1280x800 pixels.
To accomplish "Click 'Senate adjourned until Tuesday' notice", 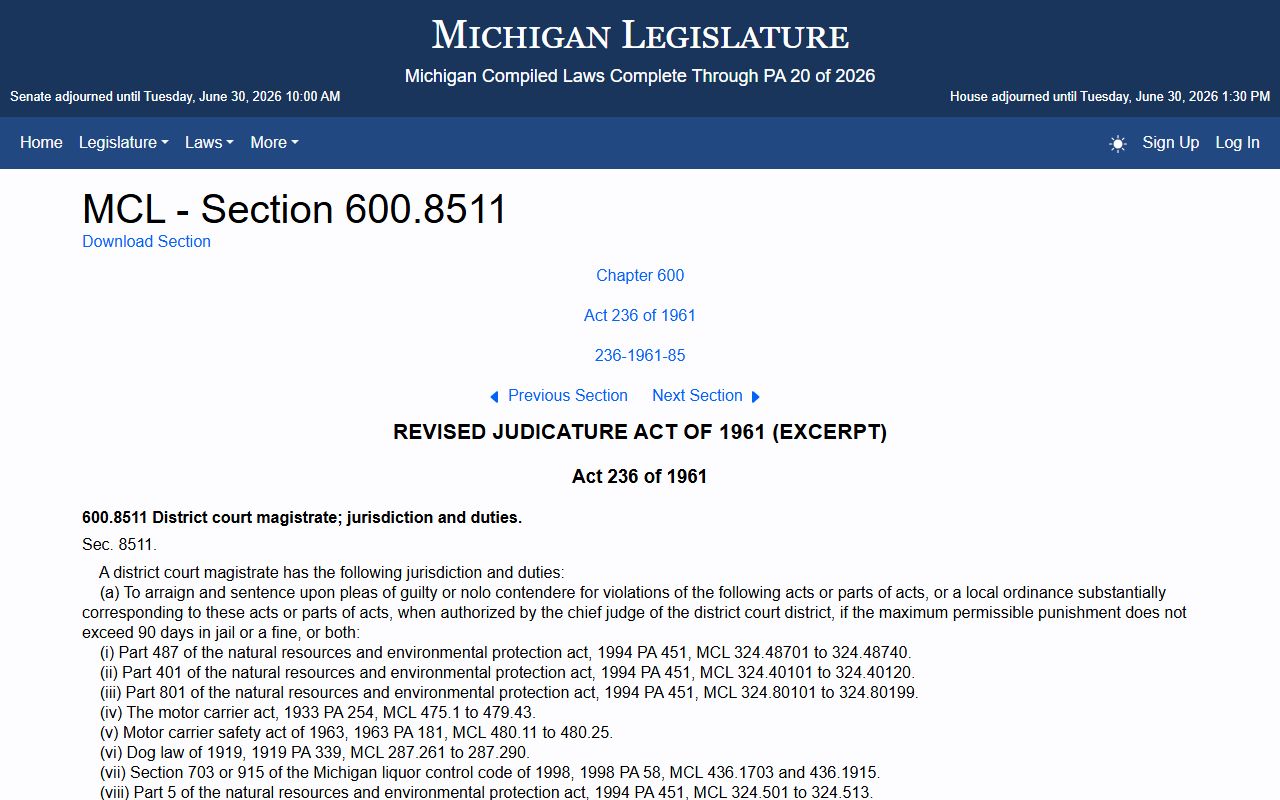I will coord(175,96).
